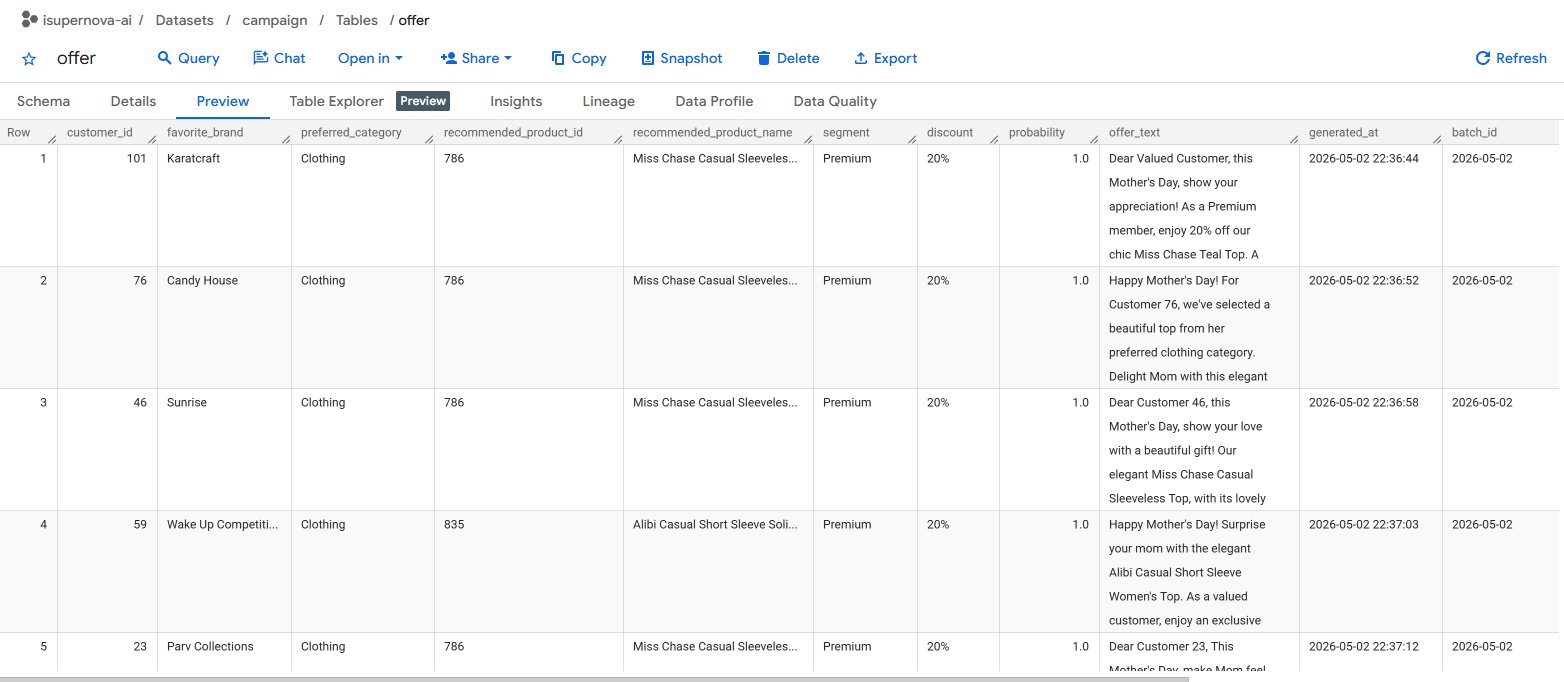Delete the offer table

pos(788,58)
